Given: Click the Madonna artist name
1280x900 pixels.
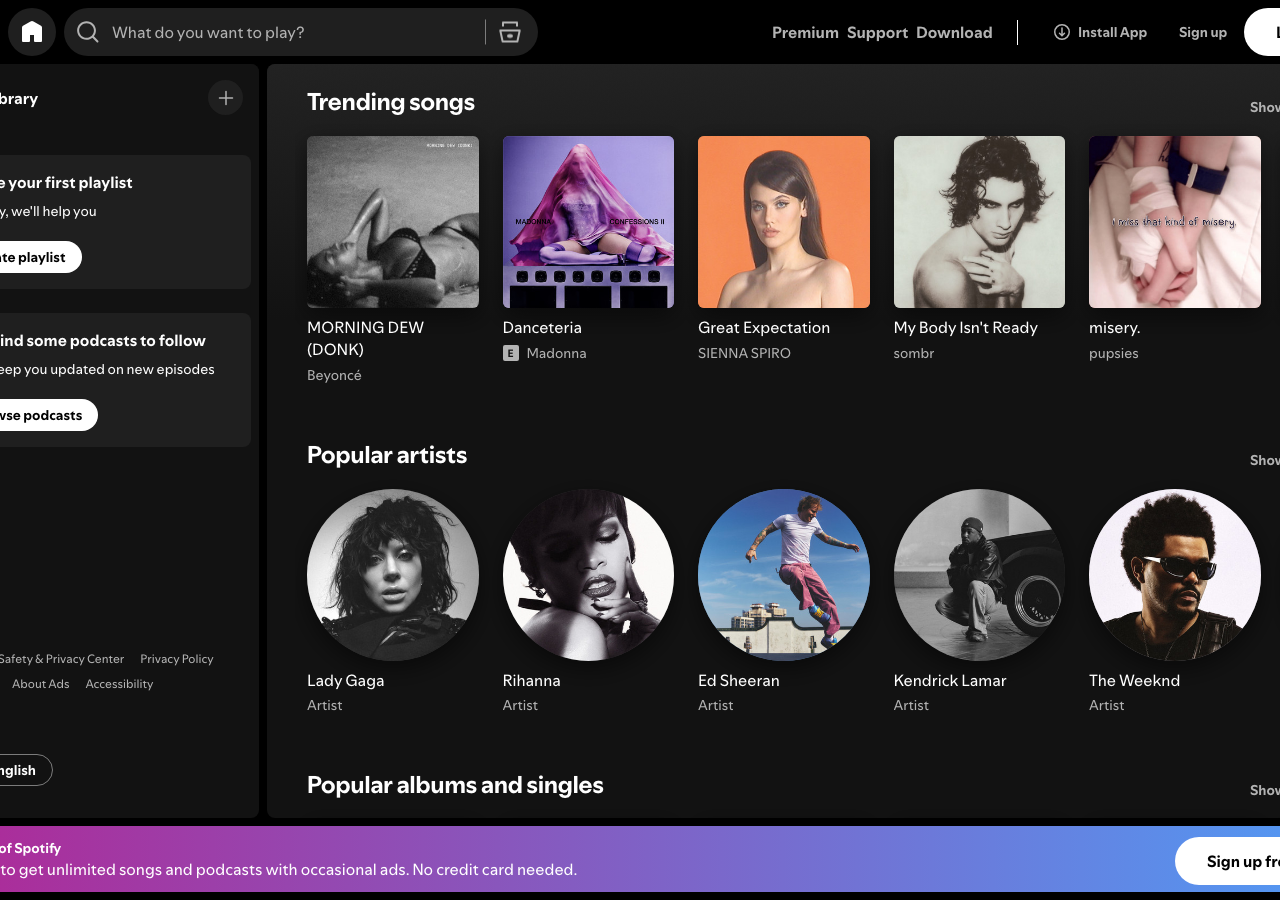Looking at the screenshot, I should [x=556, y=353].
